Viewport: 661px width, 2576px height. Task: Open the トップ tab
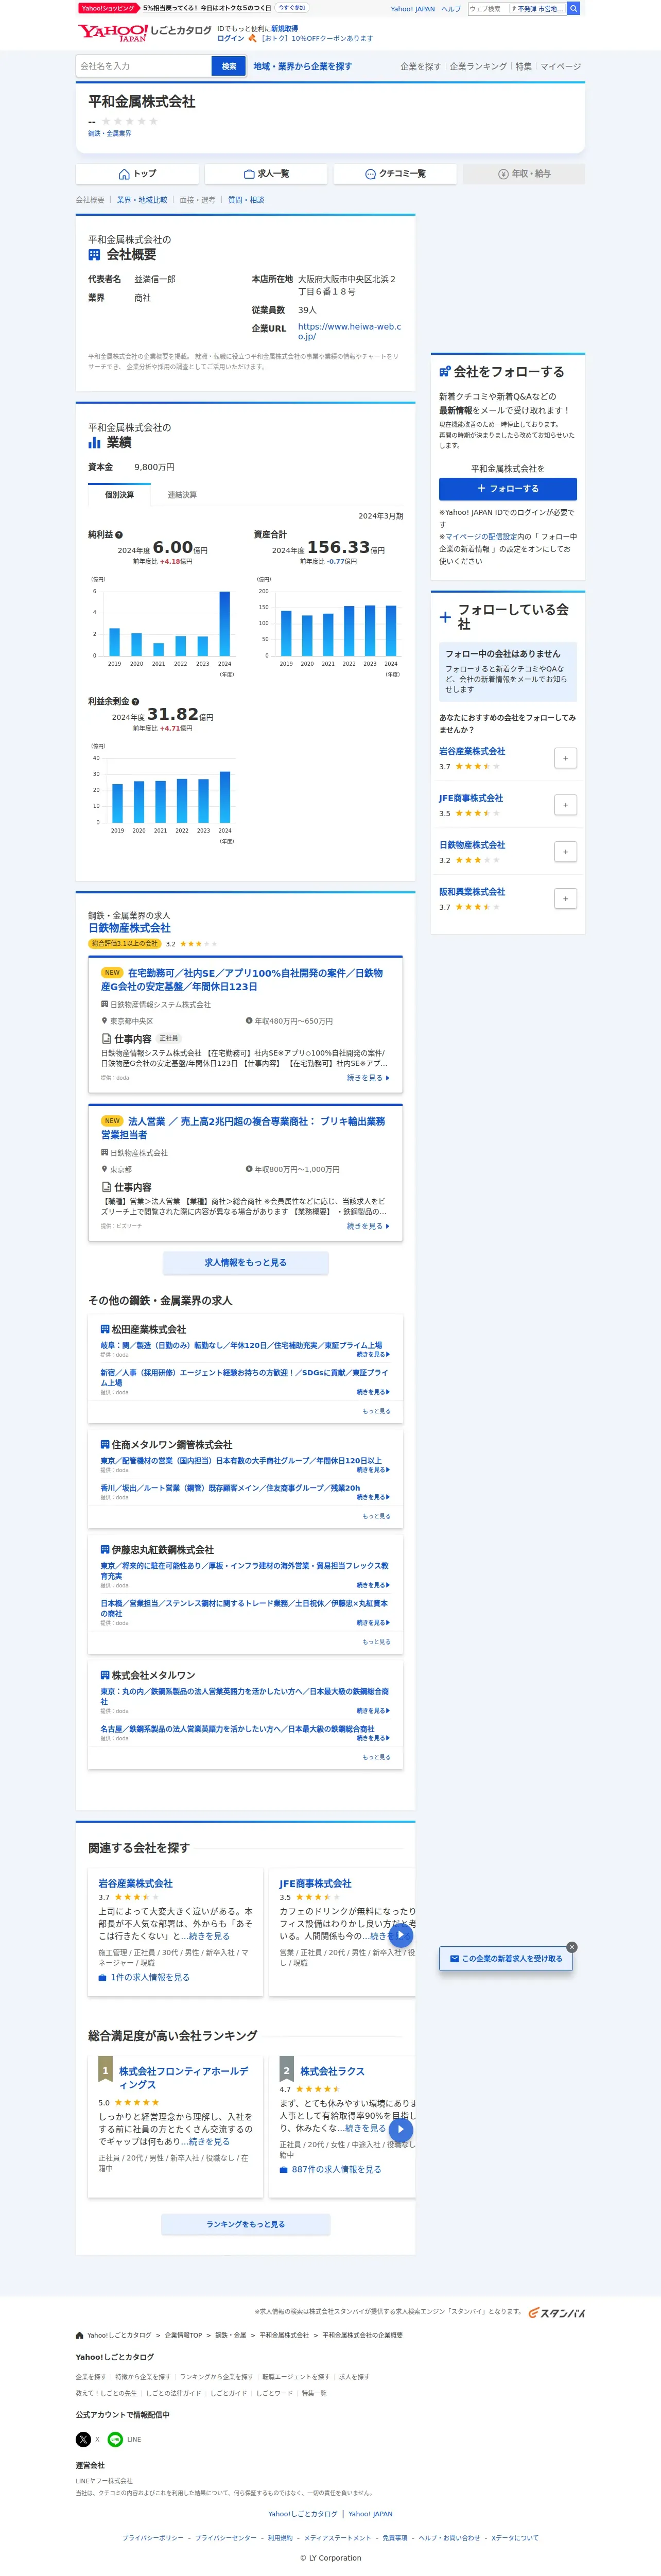(137, 174)
